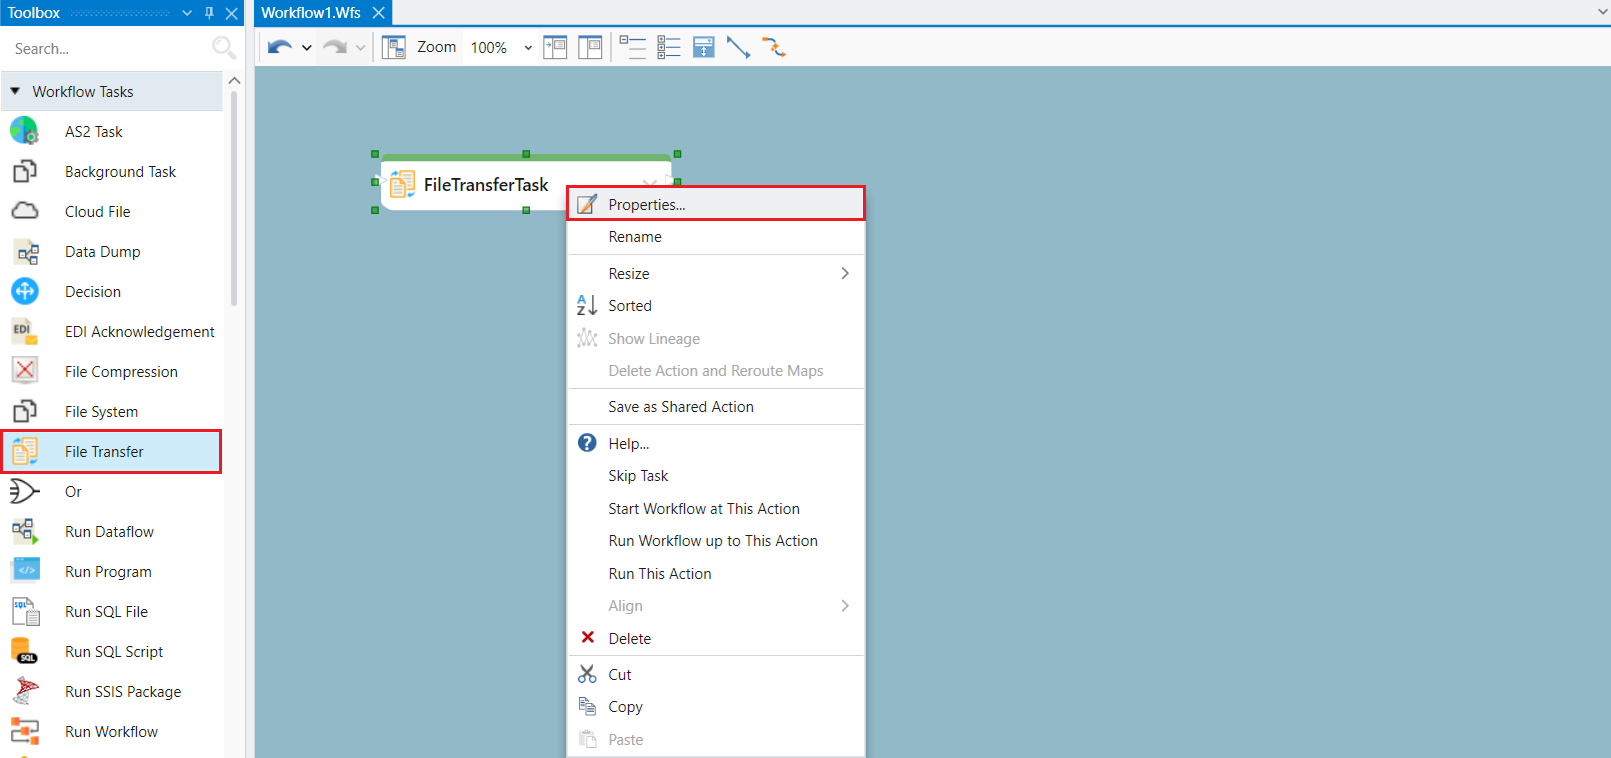Choose Rename in the context menu
Image resolution: width=1611 pixels, height=758 pixels.
coord(635,237)
